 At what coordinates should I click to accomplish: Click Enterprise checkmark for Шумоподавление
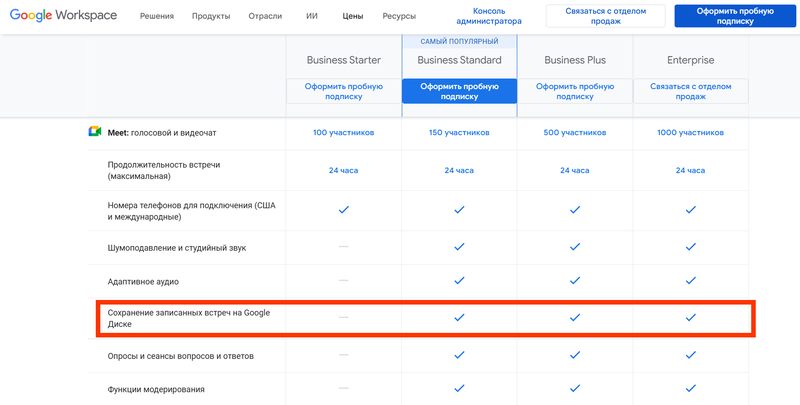click(691, 247)
